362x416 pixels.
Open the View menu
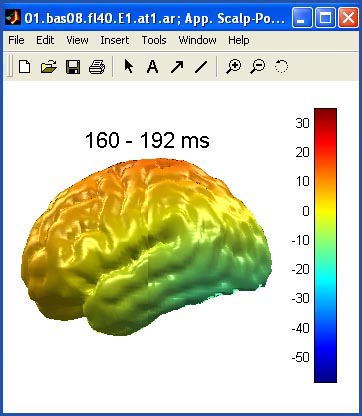click(77, 40)
